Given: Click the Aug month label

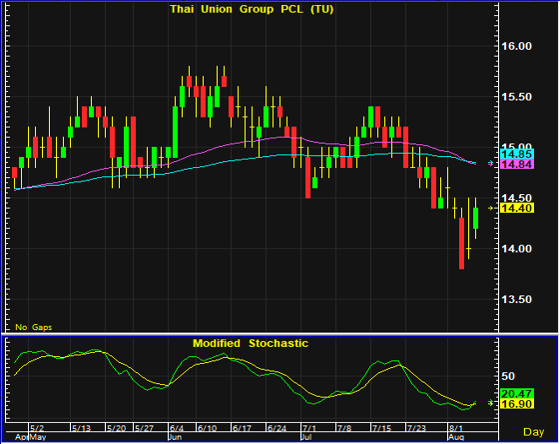Looking at the screenshot, I should [456, 437].
